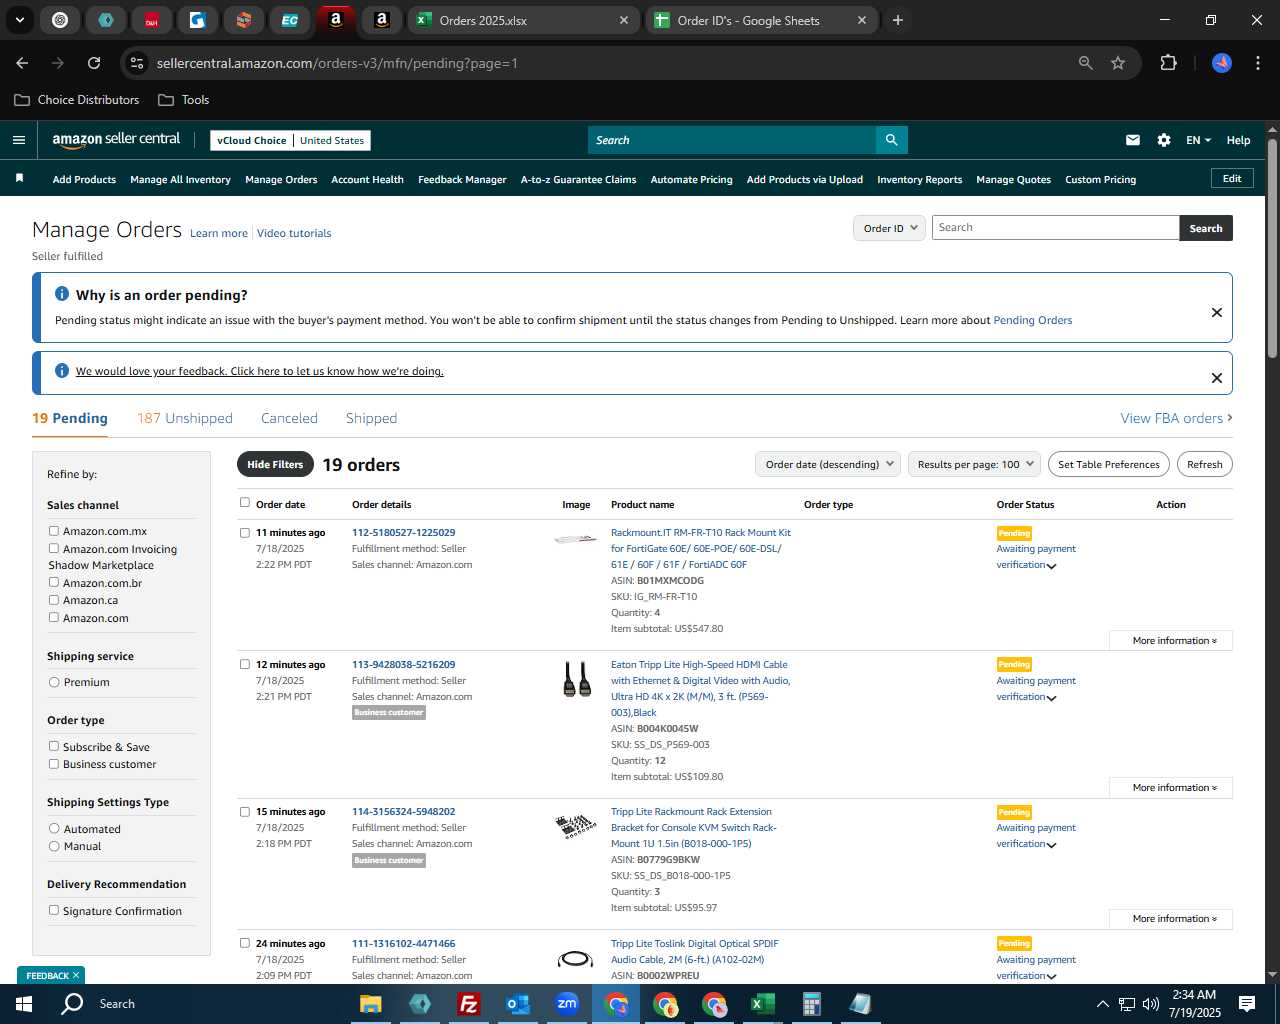Click the browser zoom magnifier icon
This screenshot has height=1024, width=1280.
1086,63
